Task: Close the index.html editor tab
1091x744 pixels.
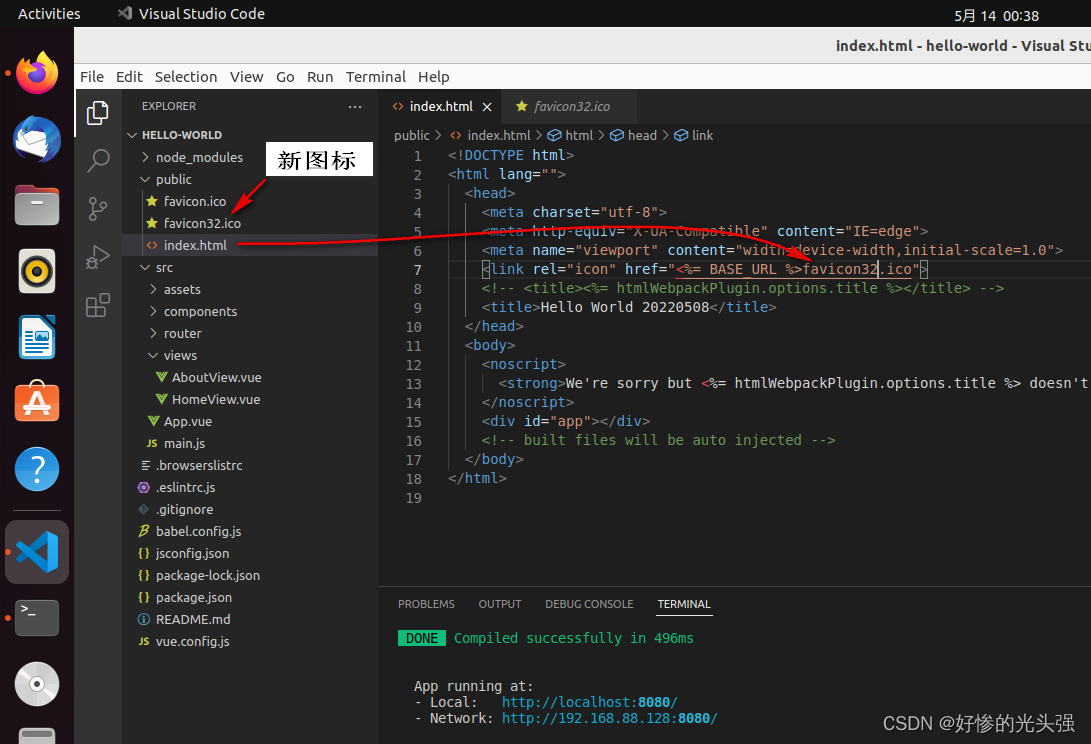Action: click(x=487, y=106)
